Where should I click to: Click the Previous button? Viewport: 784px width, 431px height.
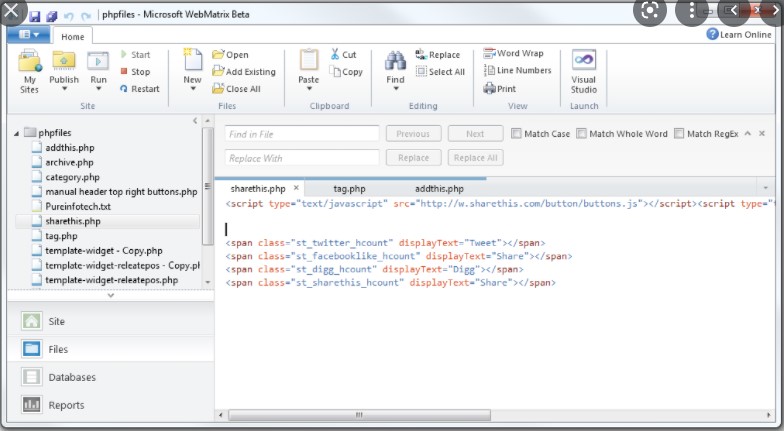click(x=413, y=134)
